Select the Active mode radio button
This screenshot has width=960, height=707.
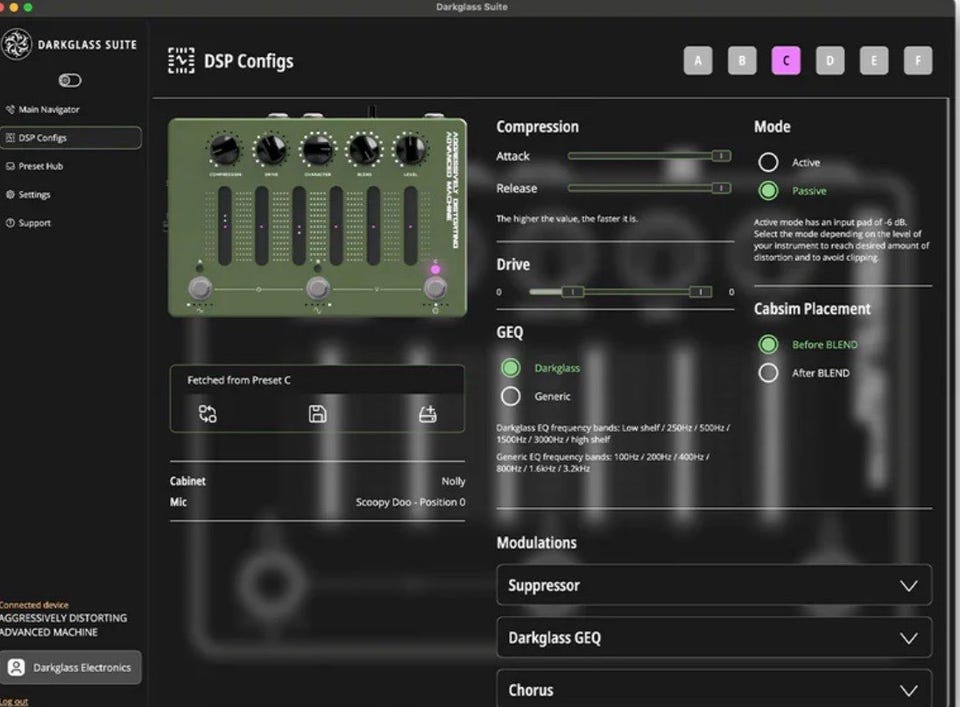coord(768,162)
